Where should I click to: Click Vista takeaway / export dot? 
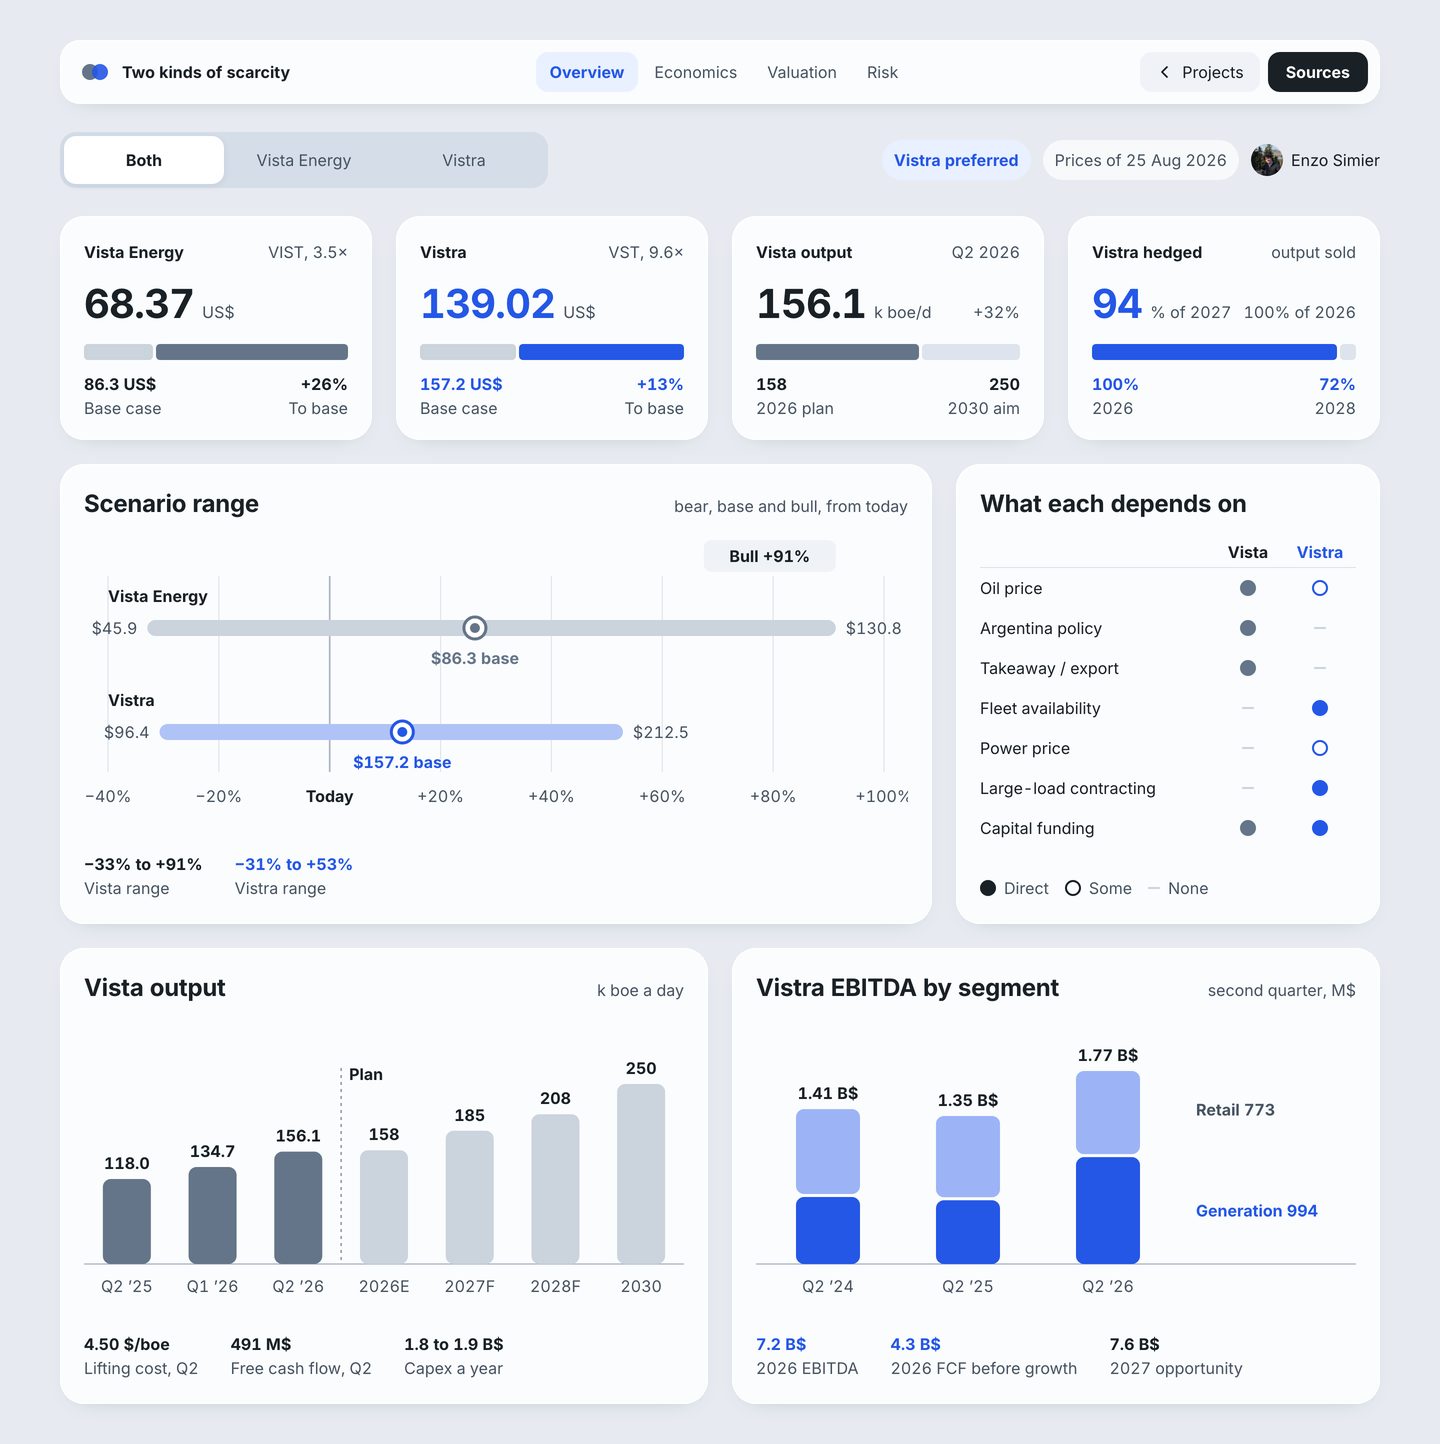(x=1248, y=668)
